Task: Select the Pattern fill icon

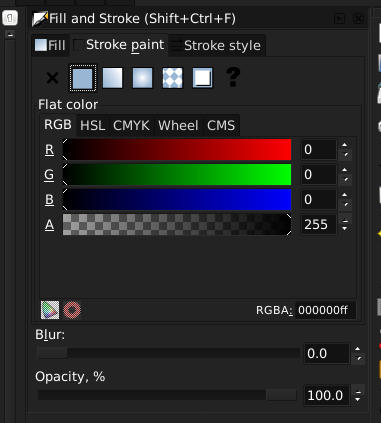Action: [172, 78]
